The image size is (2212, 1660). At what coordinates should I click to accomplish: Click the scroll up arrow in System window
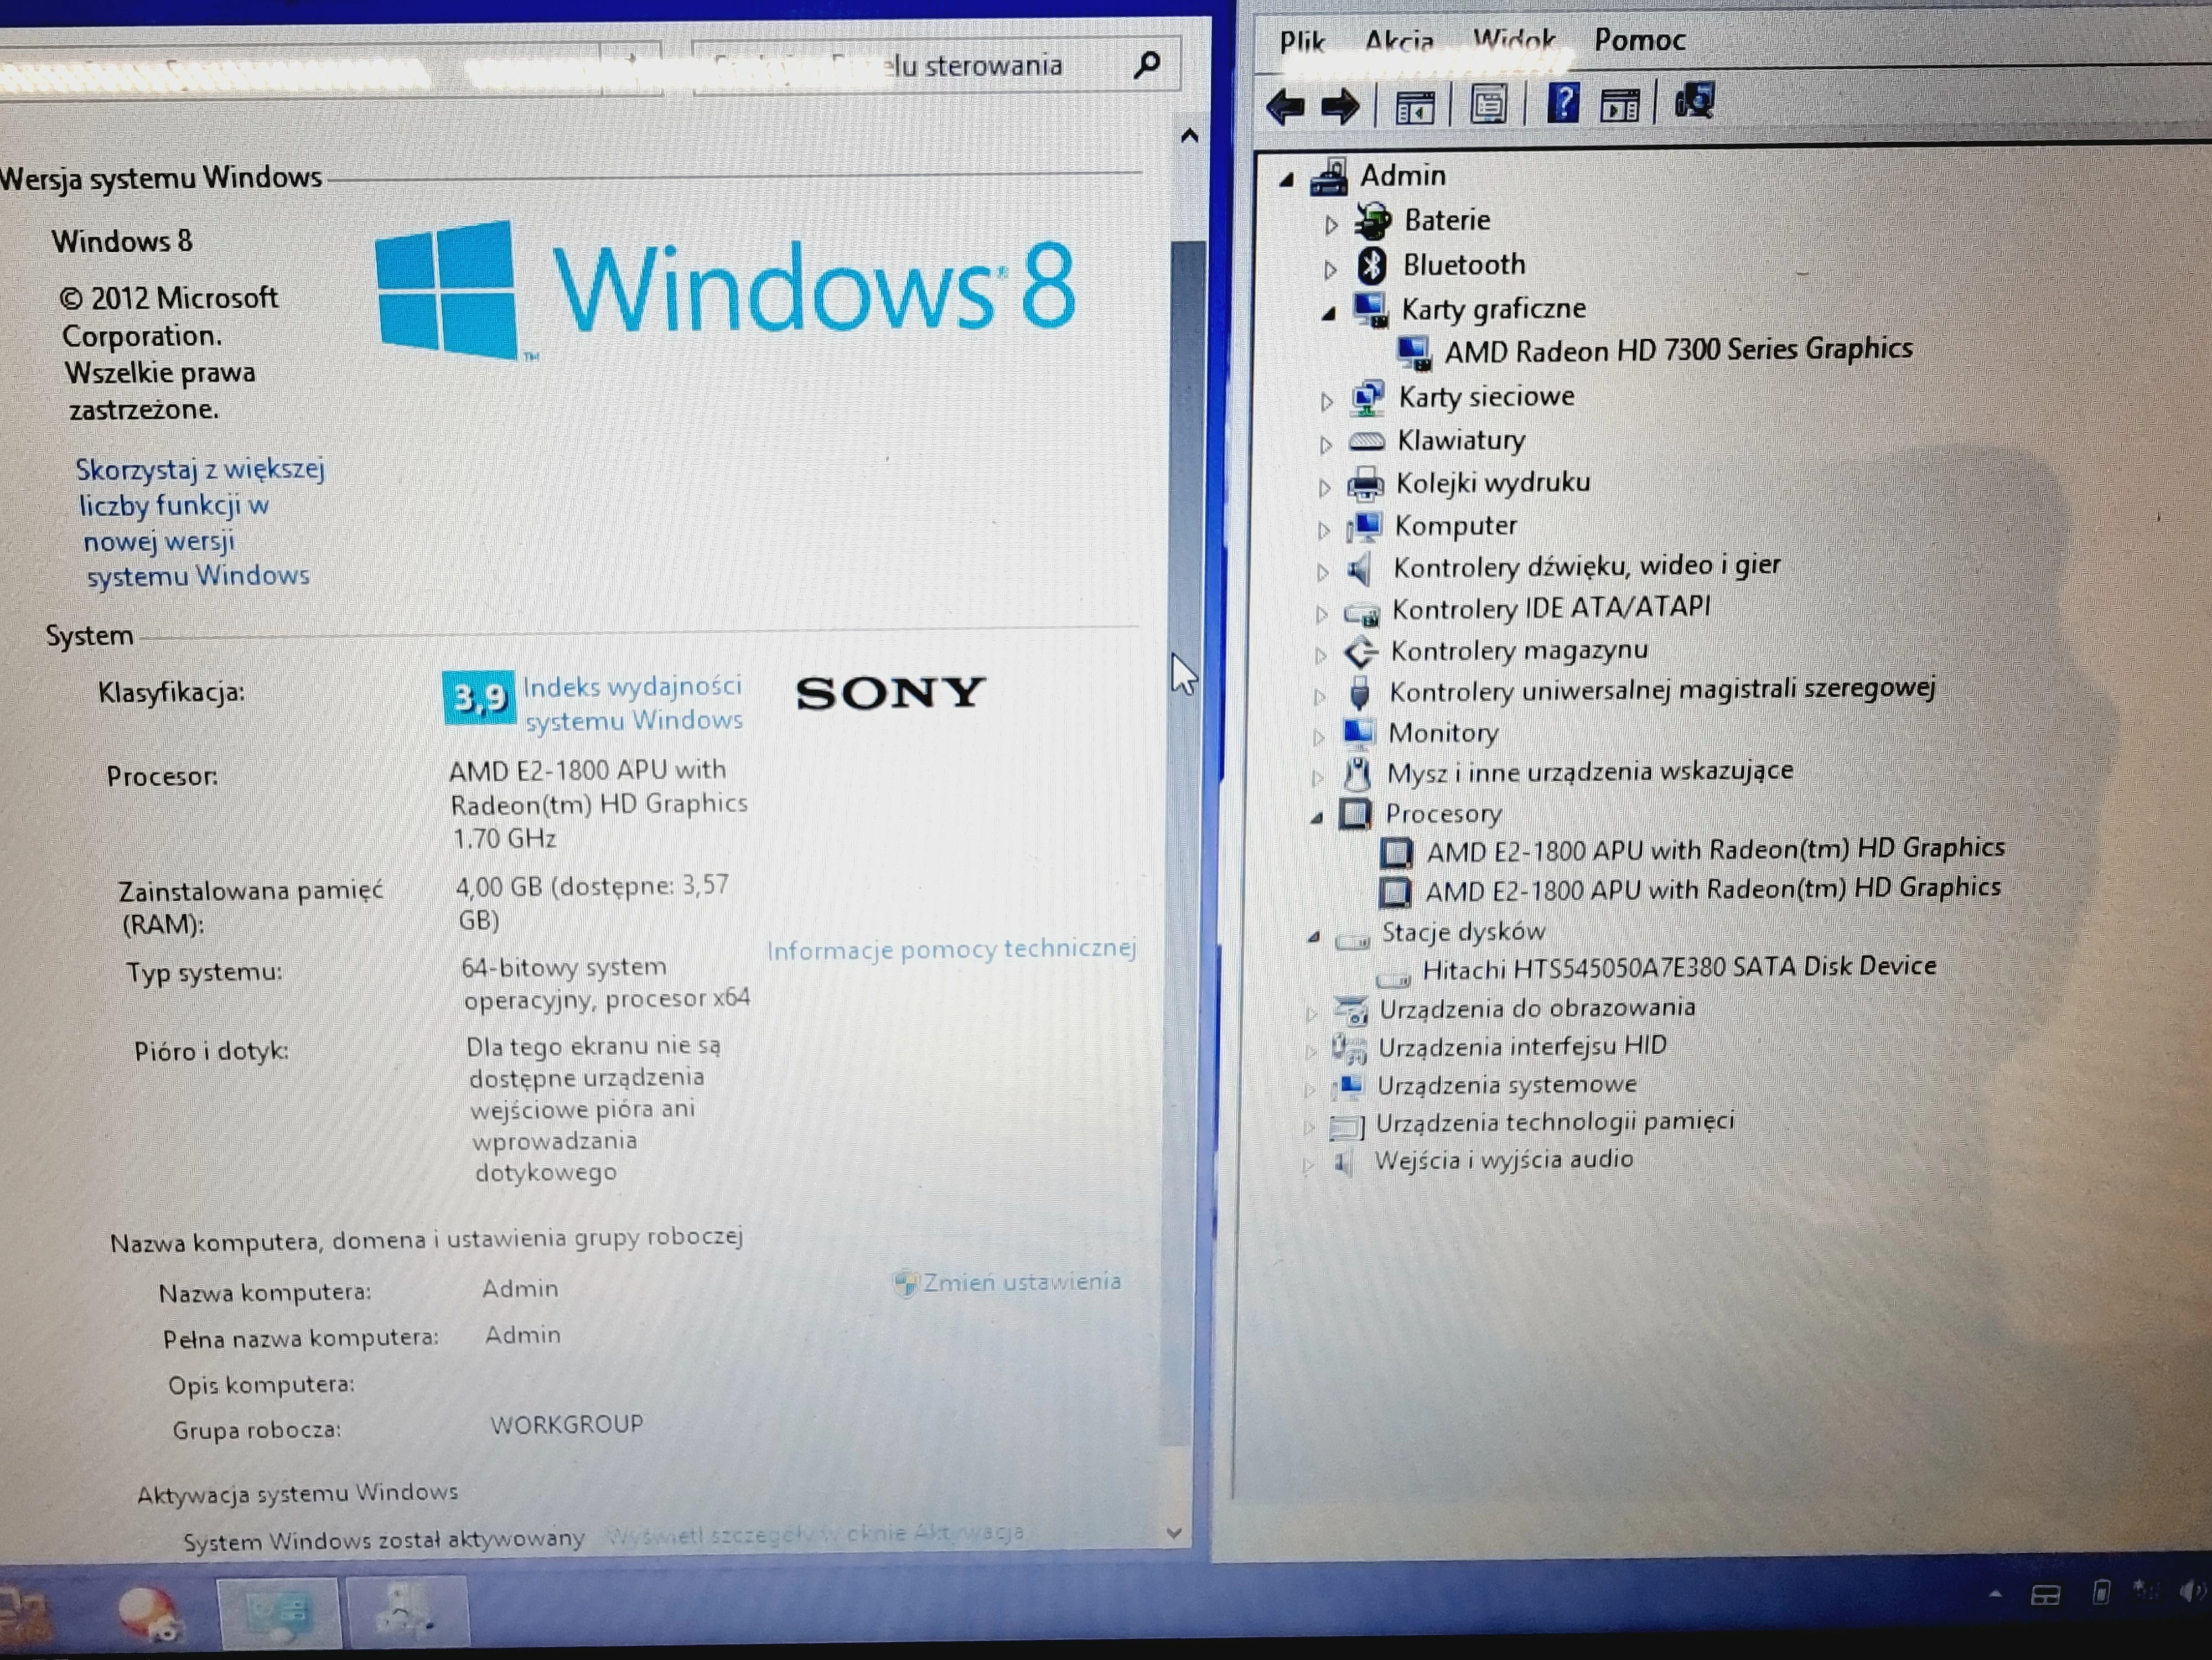(x=1189, y=135)
